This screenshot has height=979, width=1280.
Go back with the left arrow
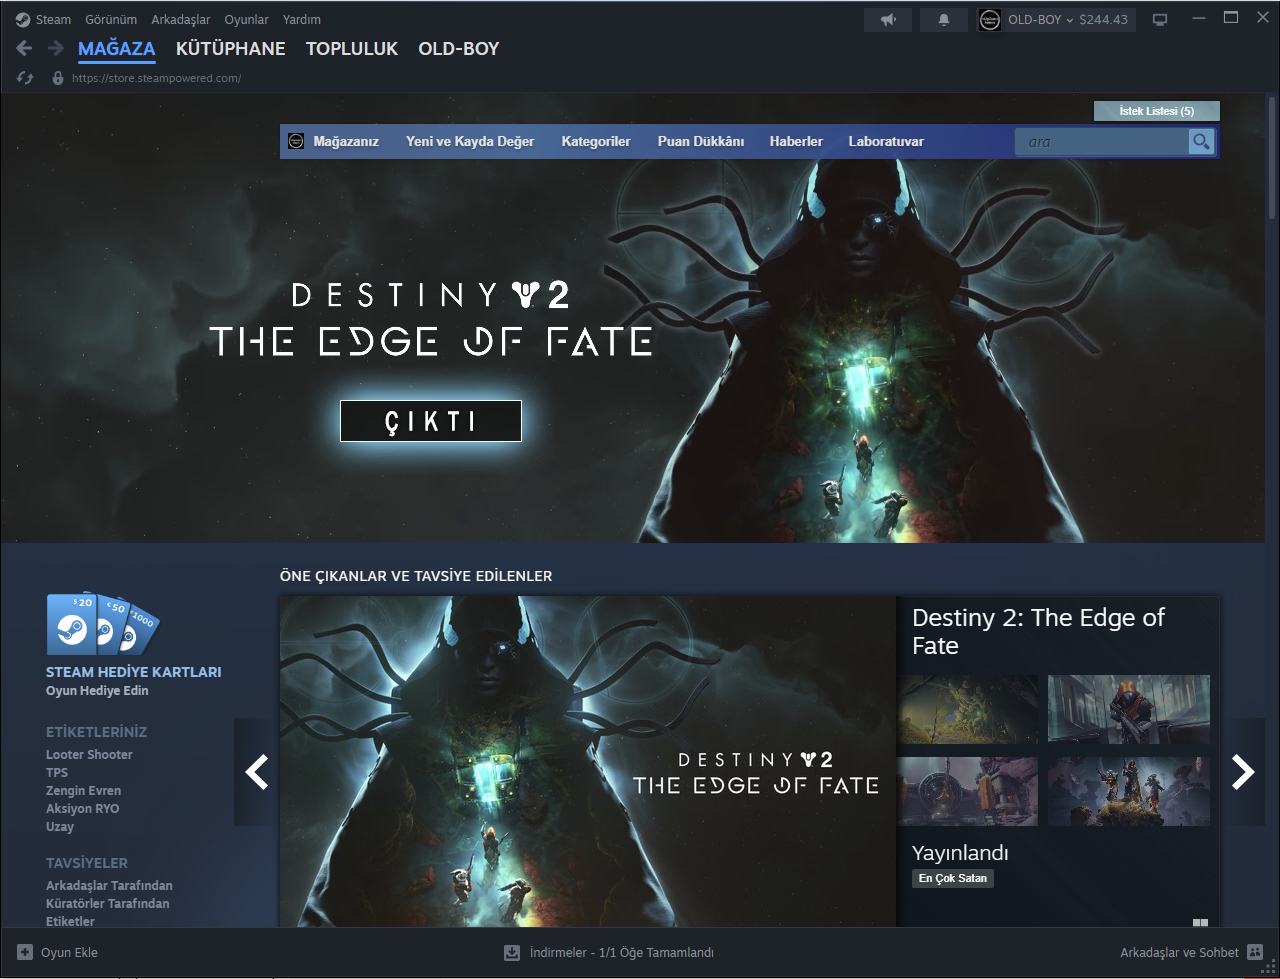point(25,48)
